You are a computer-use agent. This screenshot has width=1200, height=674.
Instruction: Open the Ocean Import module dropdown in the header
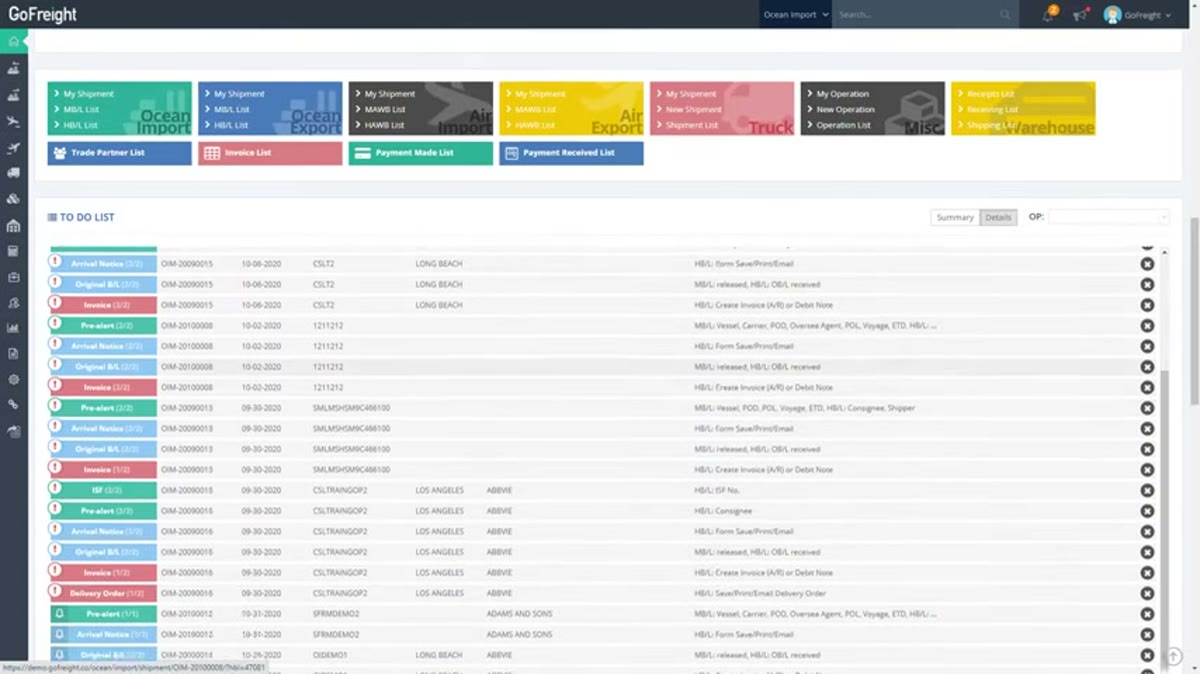point(796,15)
